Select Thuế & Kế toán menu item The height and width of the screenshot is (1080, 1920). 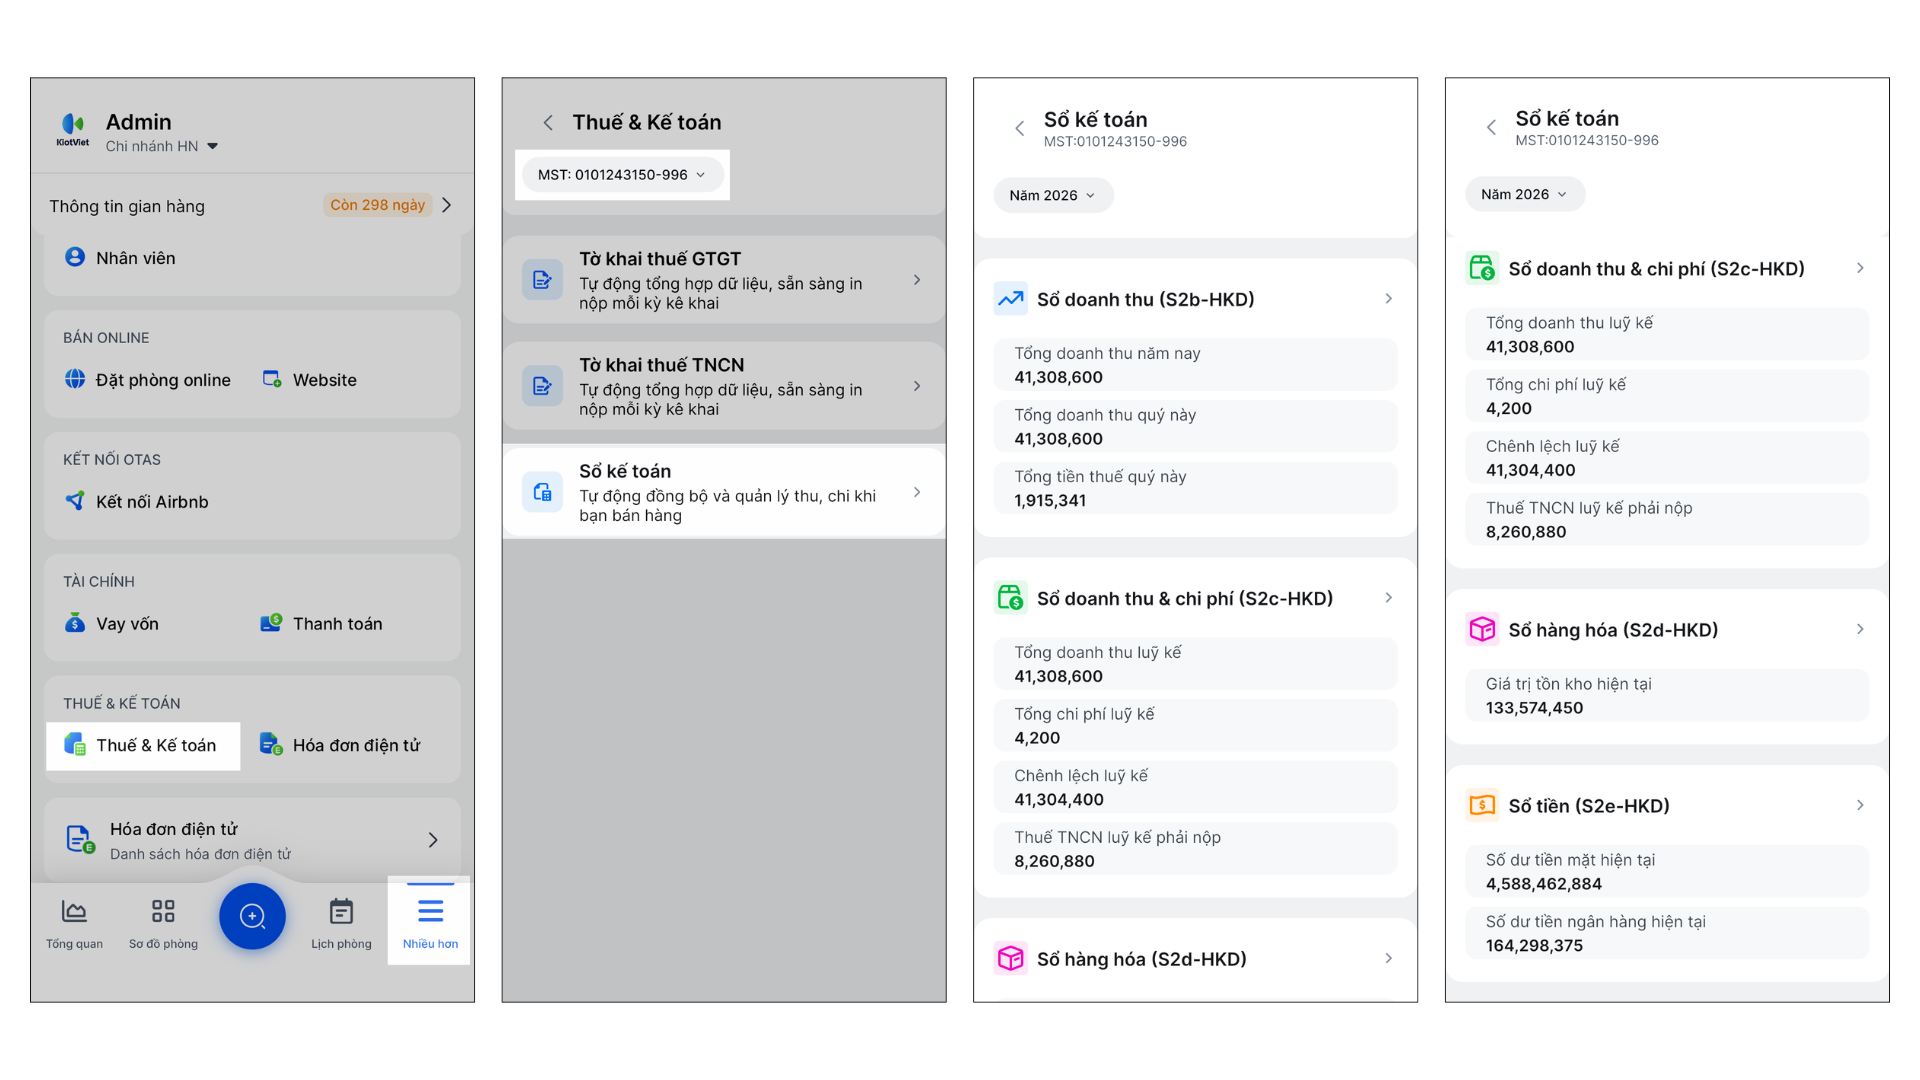point(143,745)
